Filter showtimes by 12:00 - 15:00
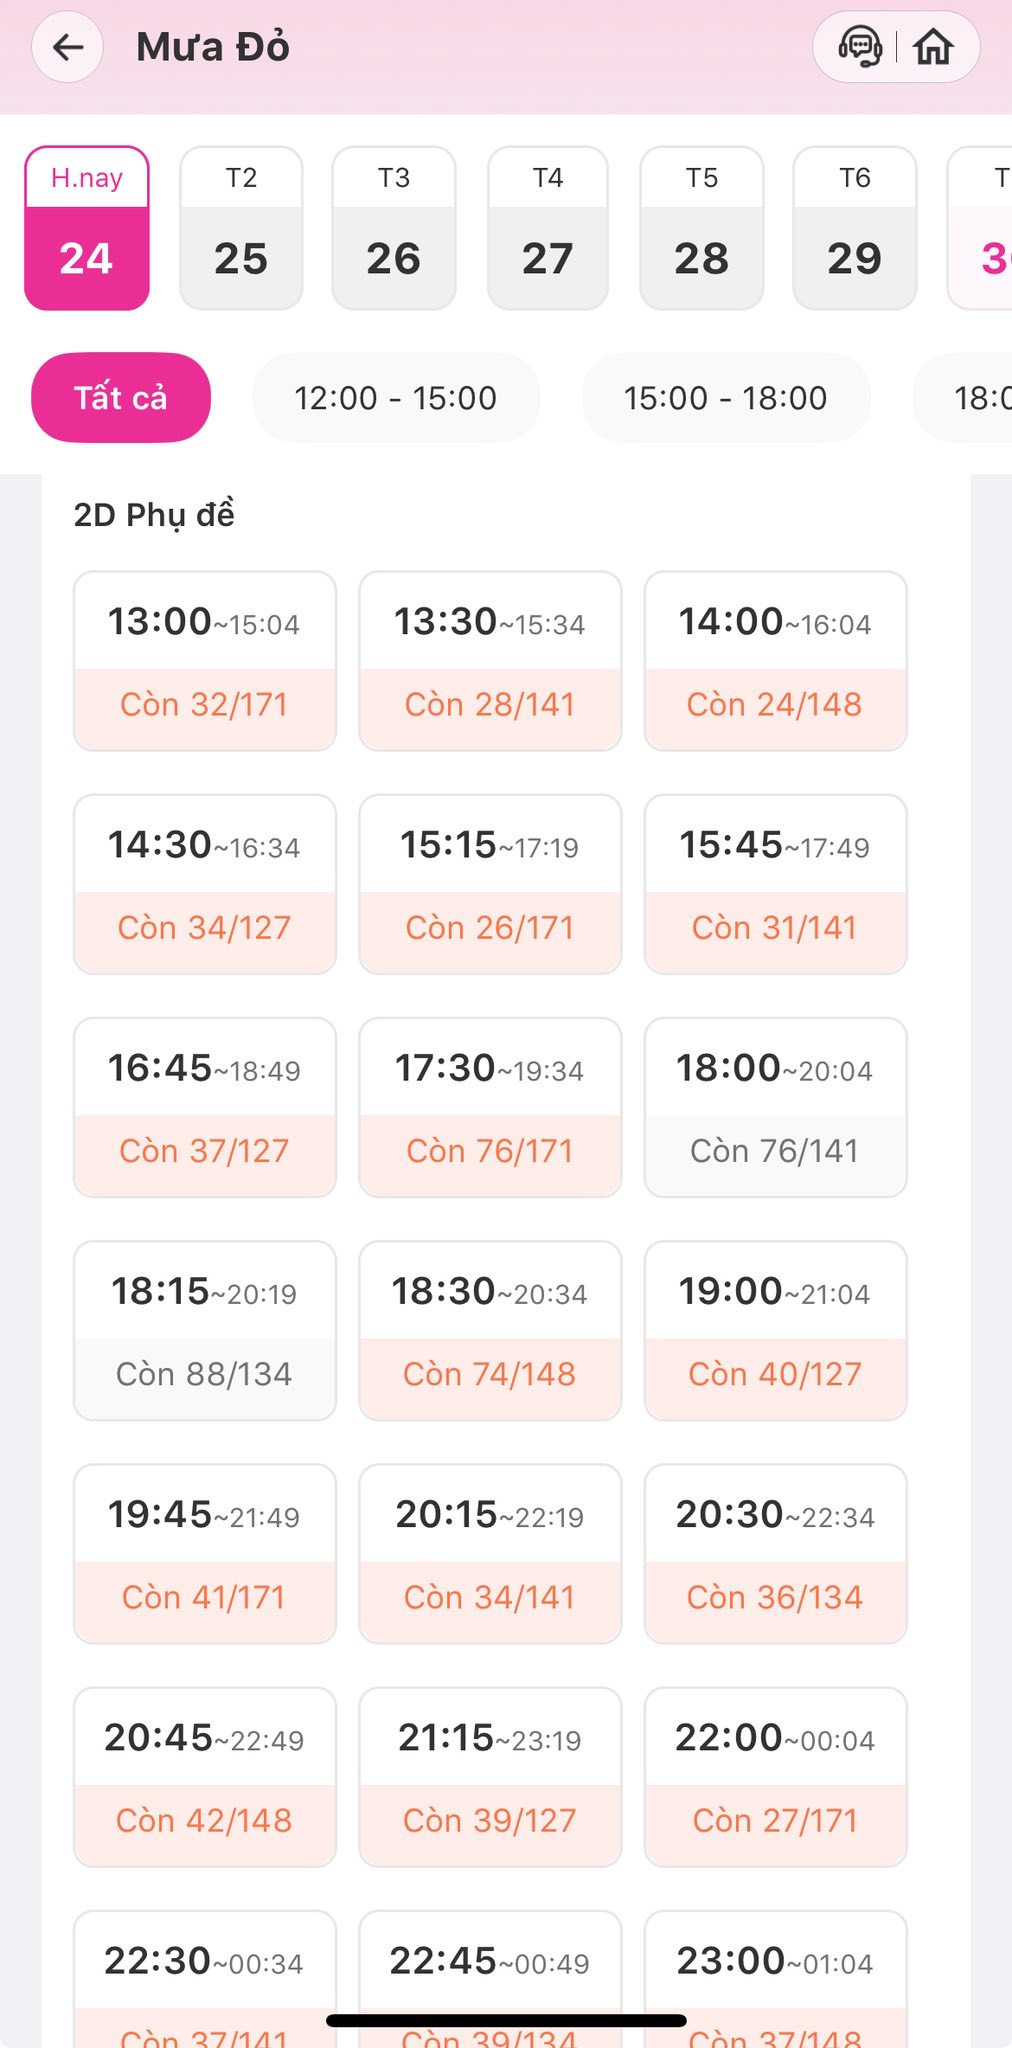The width and height of the screenshot is (1012, 2048). tap(395, 398)
